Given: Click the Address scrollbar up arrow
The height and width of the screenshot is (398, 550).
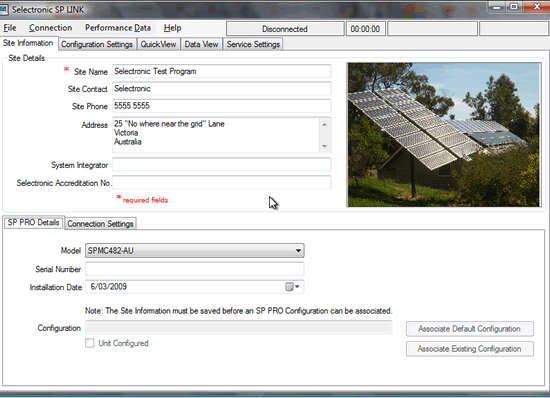Looking at the screenshot, I should [x=324, y=124].
